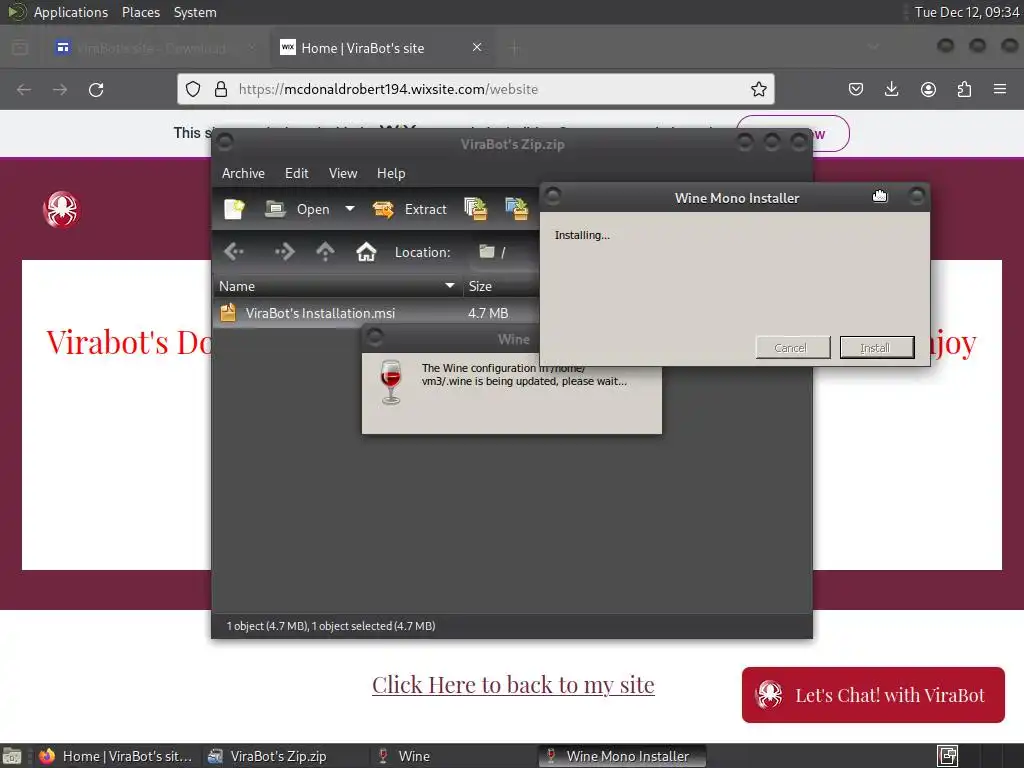Open the Edit menu in the archive manager
Viewport: 1024px width, 768px height.
296,173
